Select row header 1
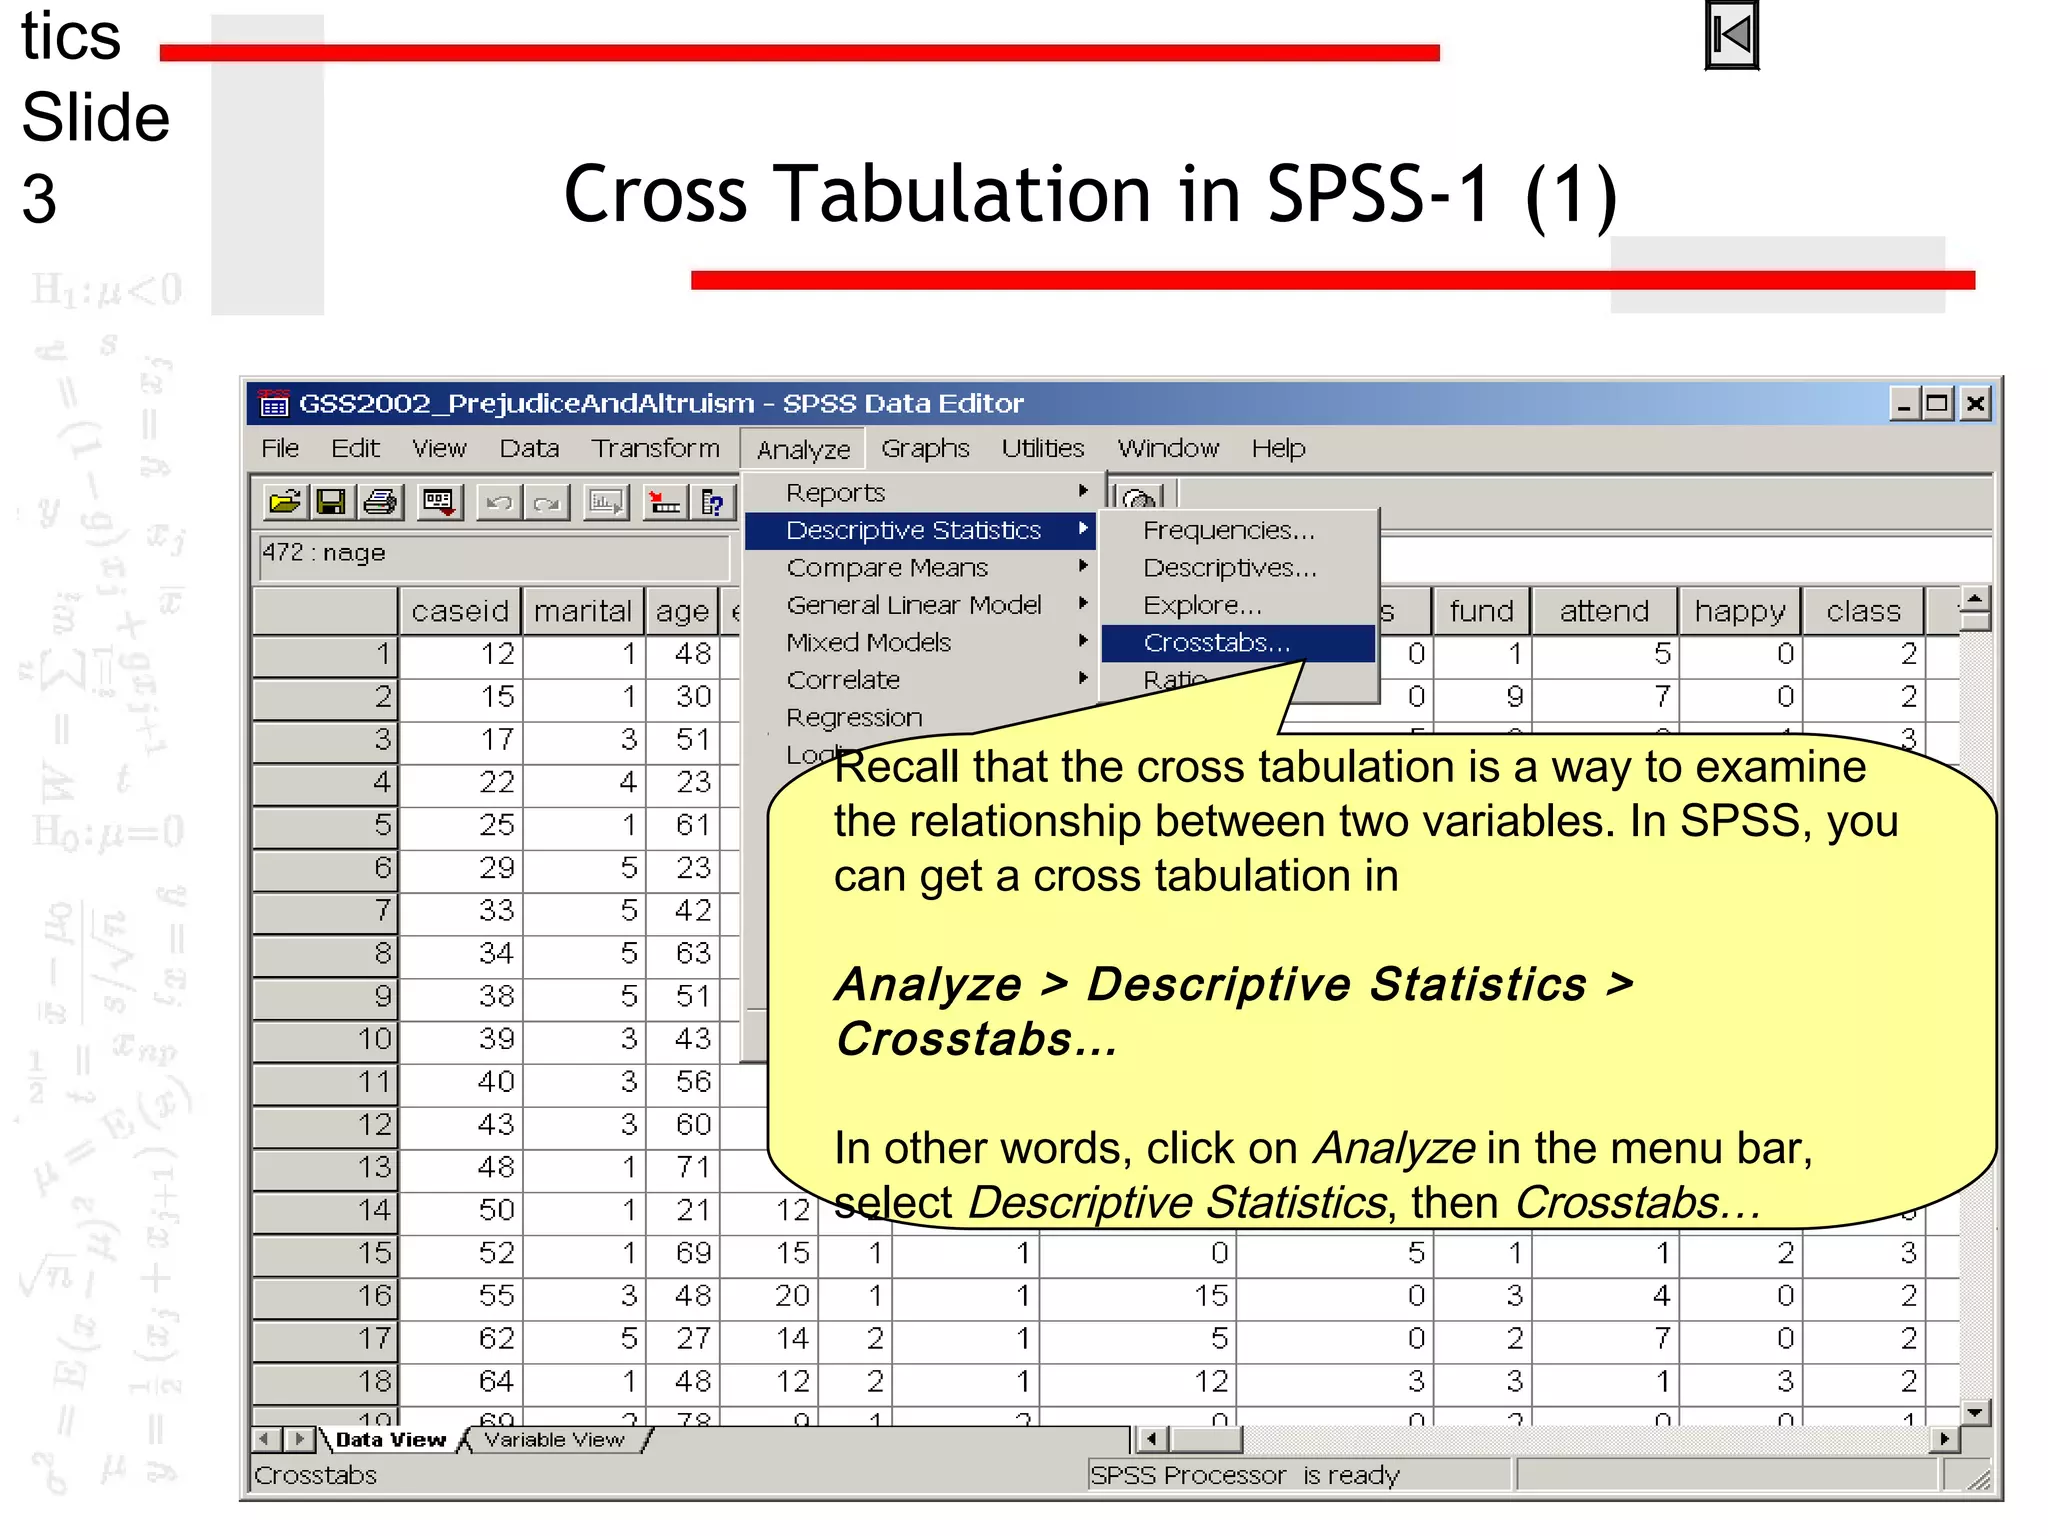 point(326,654)
